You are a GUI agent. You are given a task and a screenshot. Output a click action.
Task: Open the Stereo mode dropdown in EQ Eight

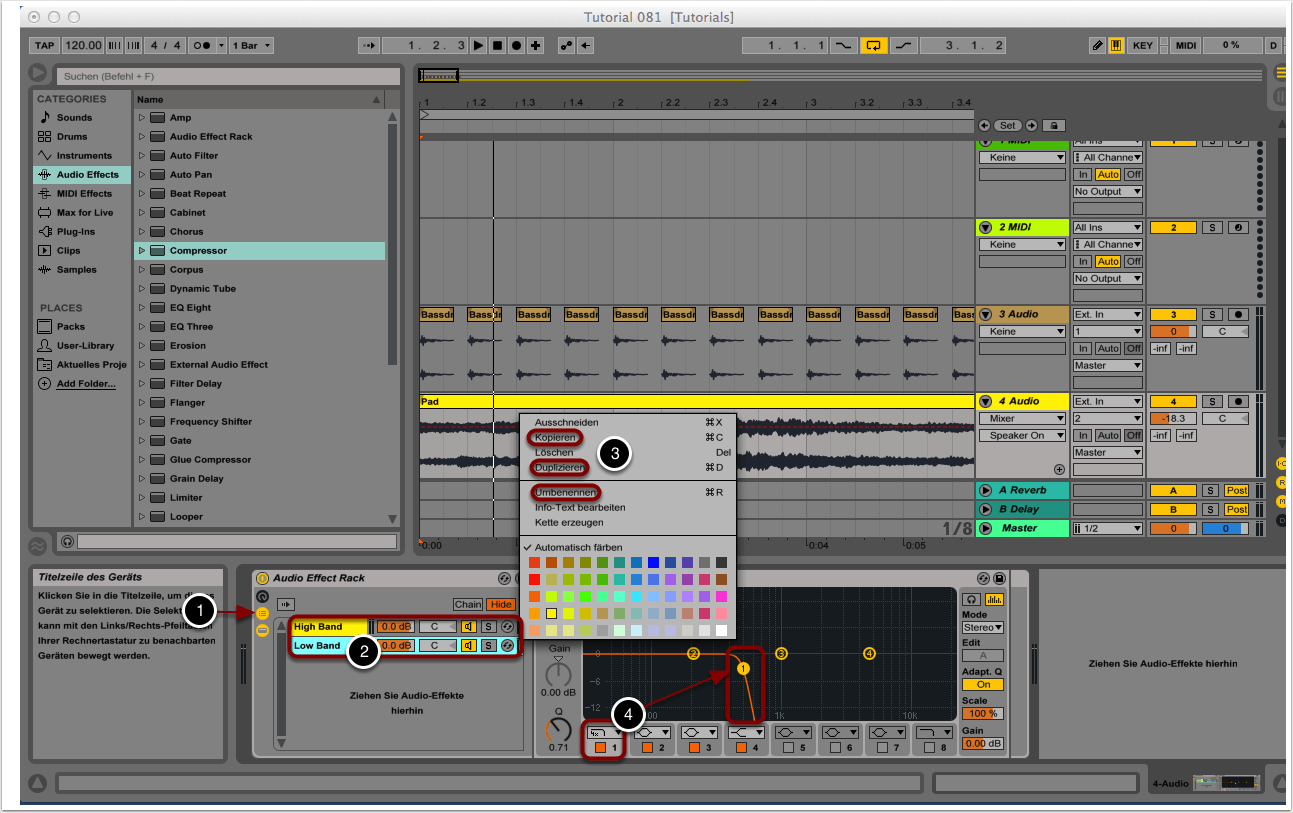[982, 627]
